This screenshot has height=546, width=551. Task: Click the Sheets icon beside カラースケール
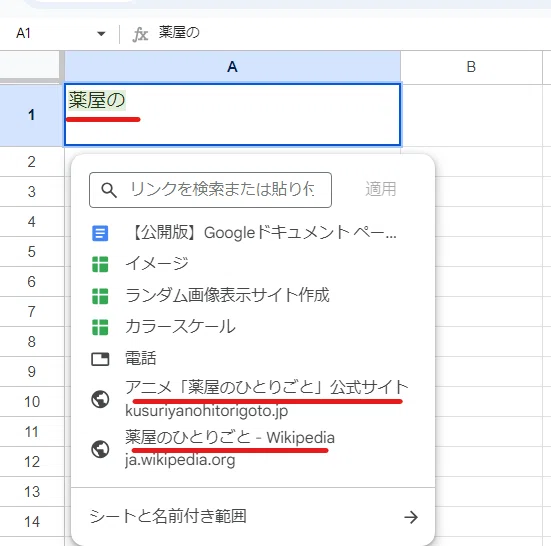click(100, 327)
